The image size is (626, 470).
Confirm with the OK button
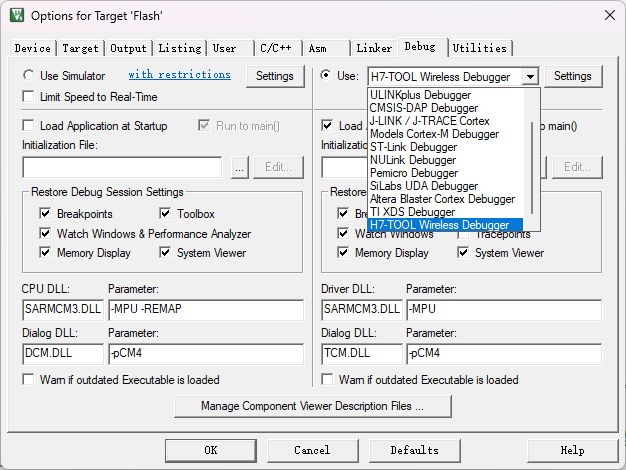click(211, 450)
